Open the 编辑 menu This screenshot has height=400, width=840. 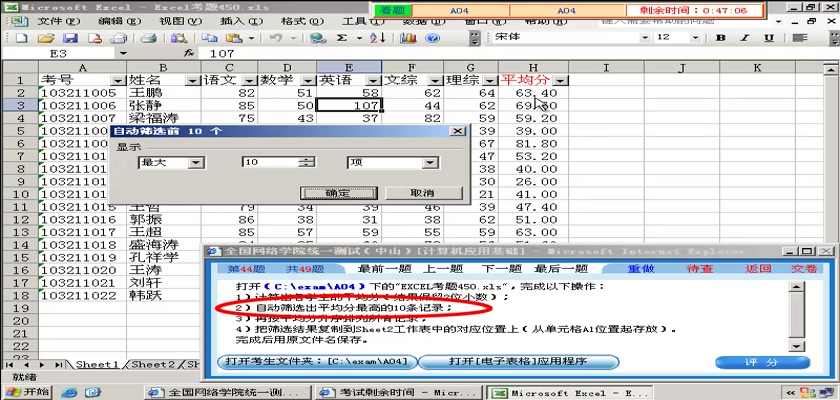[119, 21]
